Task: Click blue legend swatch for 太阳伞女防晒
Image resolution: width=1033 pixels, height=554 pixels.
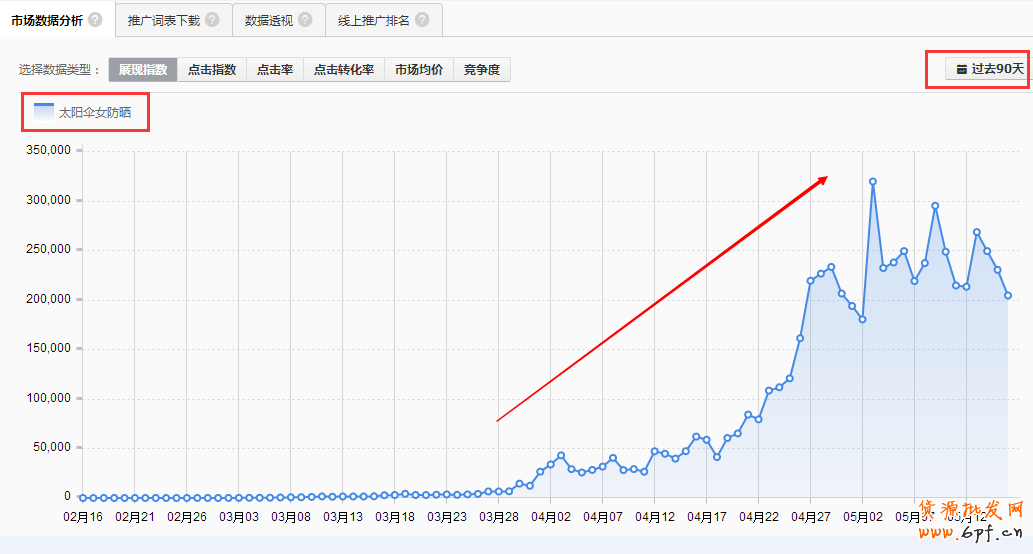Action: 44,112
